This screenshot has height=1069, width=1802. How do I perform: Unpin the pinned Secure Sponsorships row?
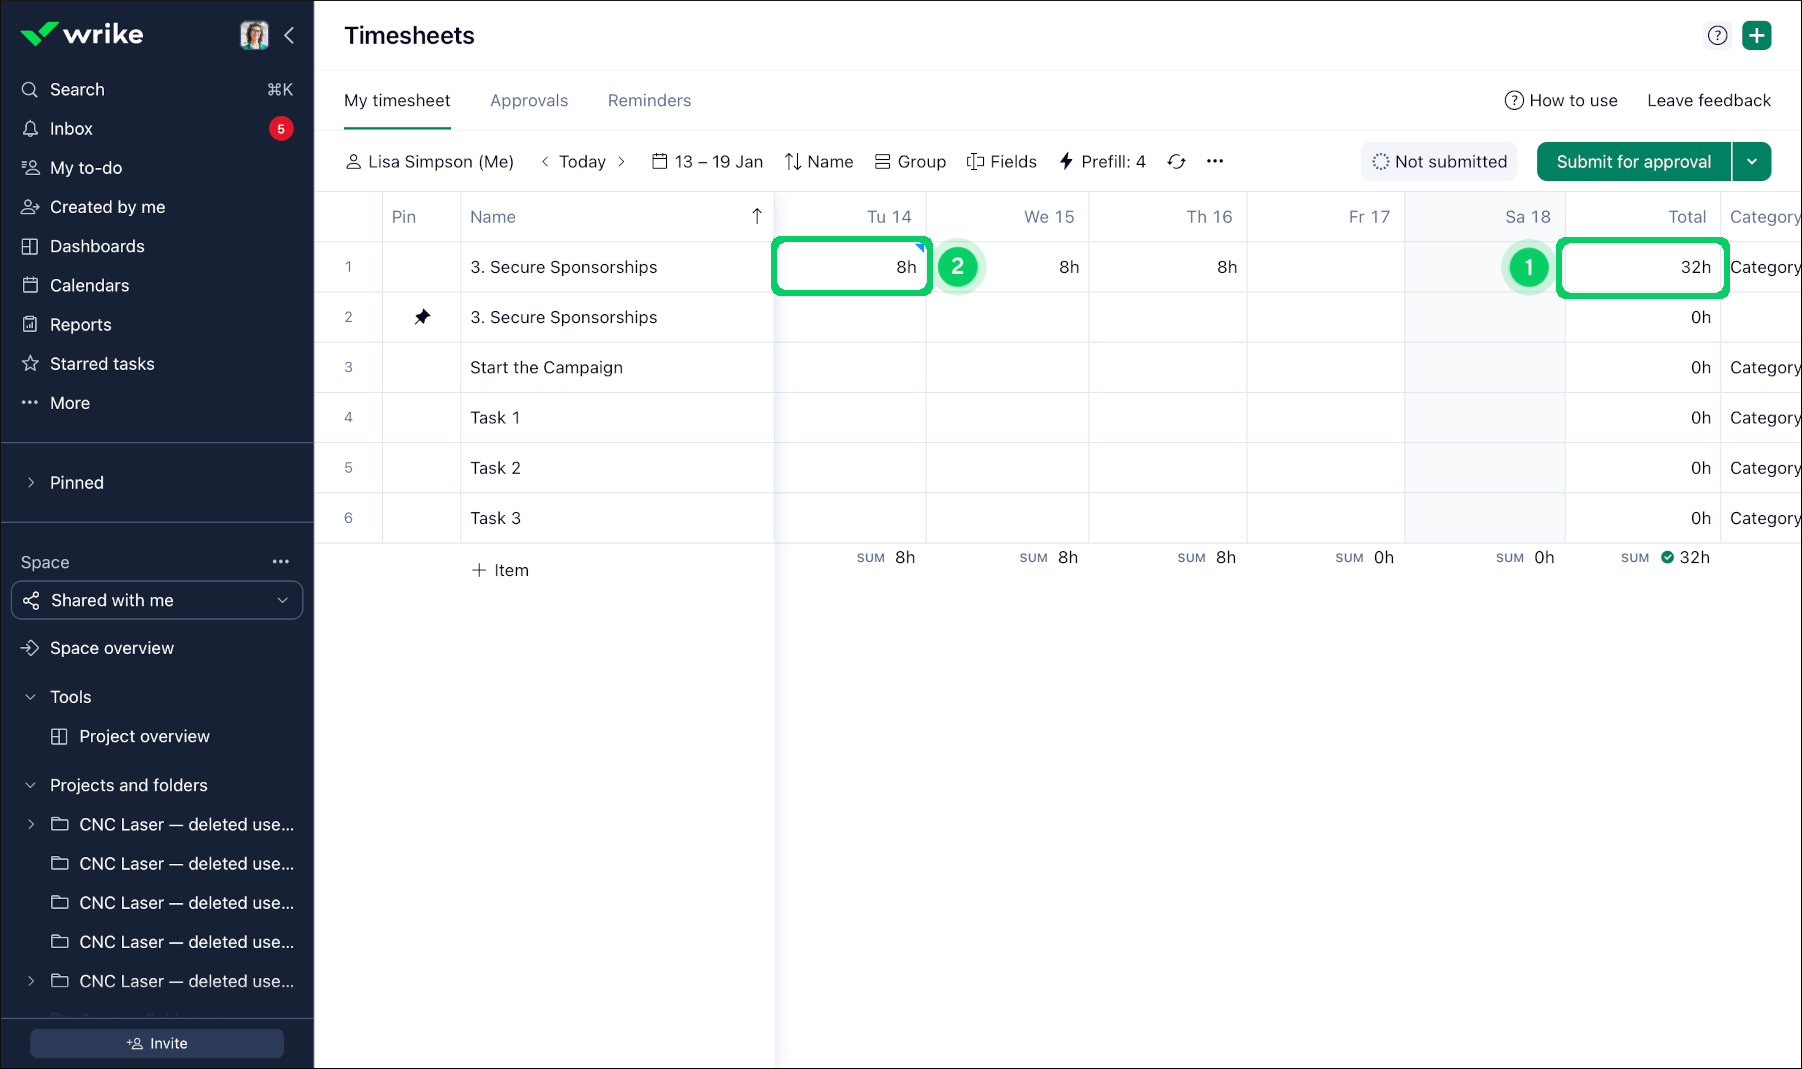click(422, 317)
